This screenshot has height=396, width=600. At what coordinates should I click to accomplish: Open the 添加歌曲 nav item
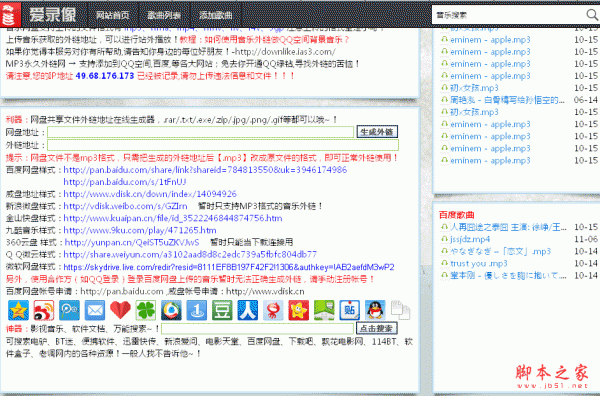tap(215, 15)
